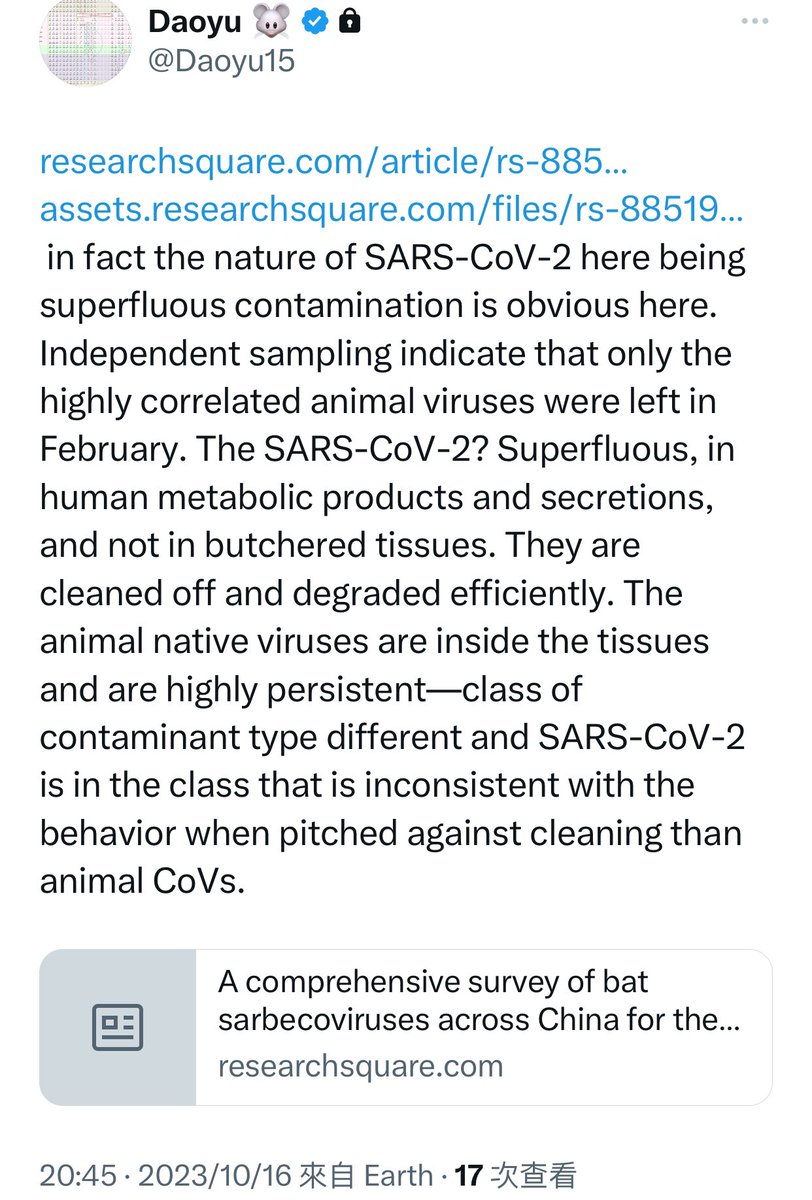Click the blue verified badge next to Daoyu
Image resolution: width=812 pixels, height=1200 pixels.
pyautogui.click(x=318, y=22)
